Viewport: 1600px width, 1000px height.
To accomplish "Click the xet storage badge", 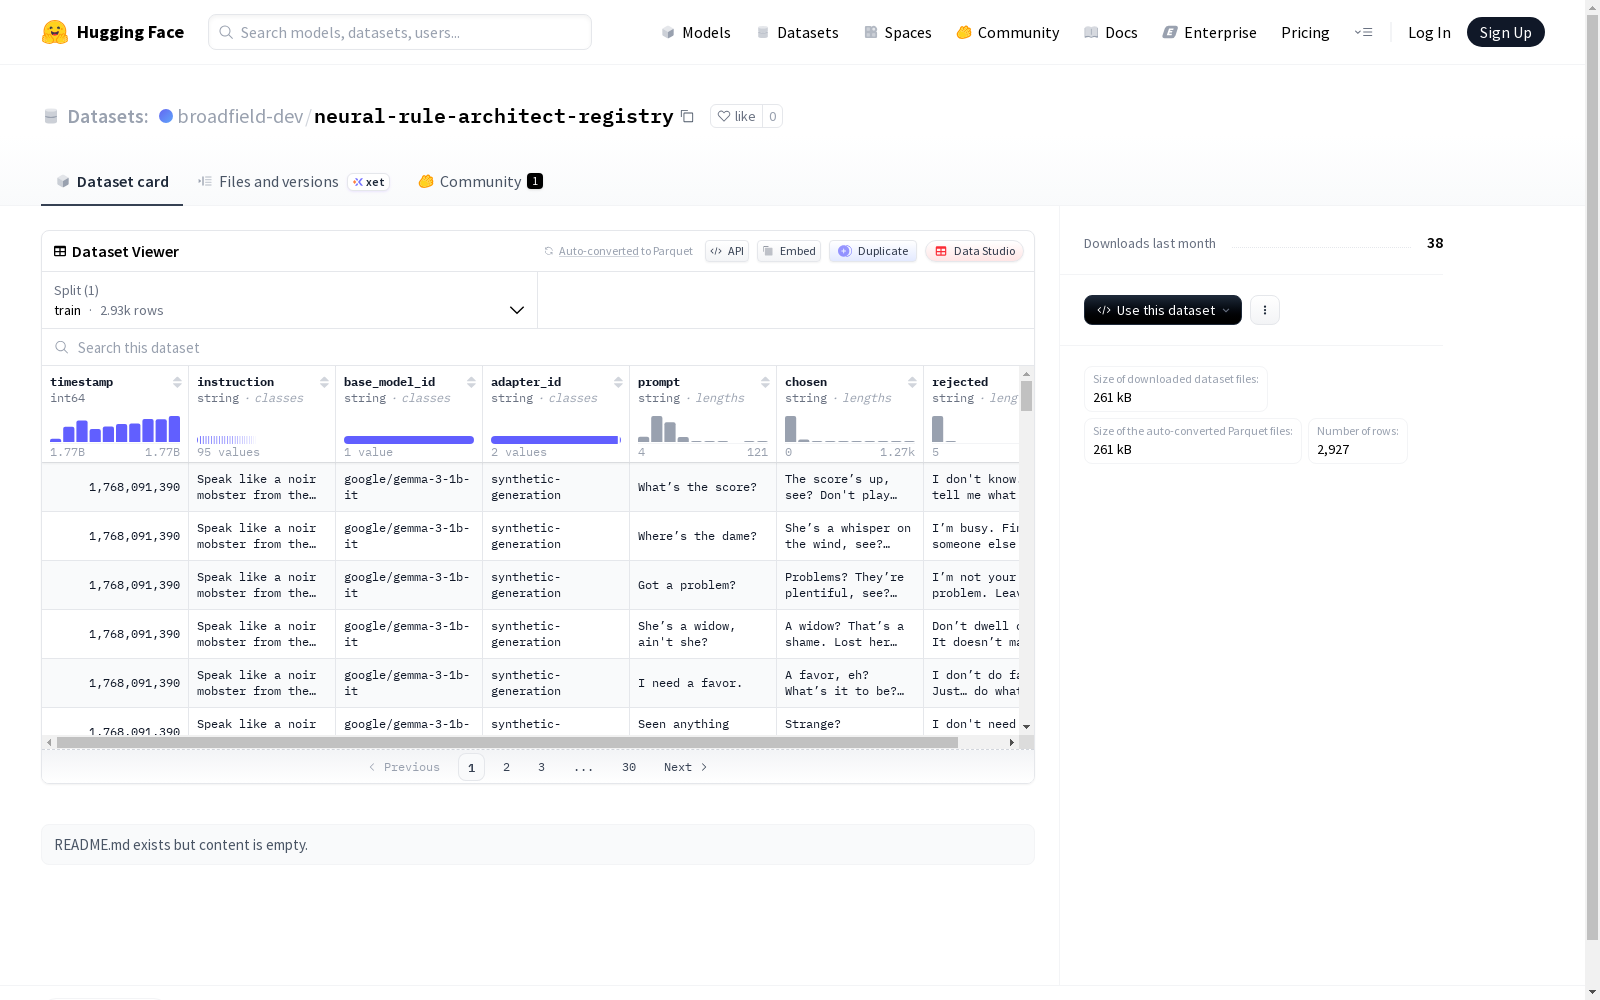I will (x=369, y=182).
